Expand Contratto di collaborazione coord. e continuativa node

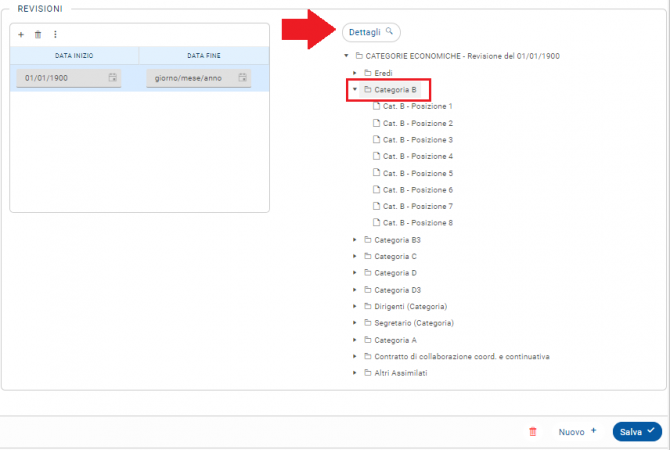coord(355,356)
